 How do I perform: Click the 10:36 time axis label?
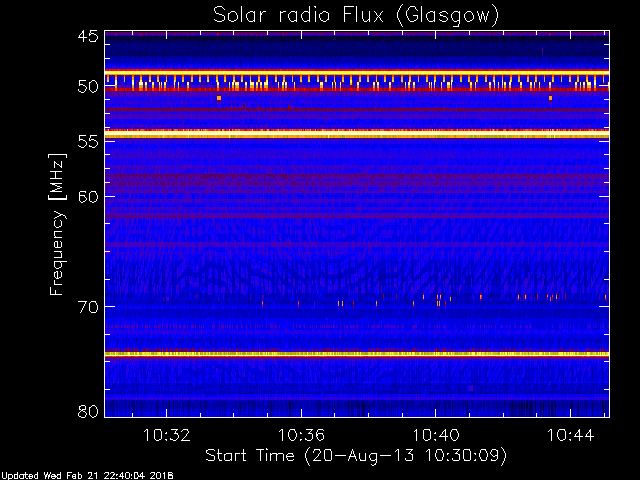(x=301, y=435)
